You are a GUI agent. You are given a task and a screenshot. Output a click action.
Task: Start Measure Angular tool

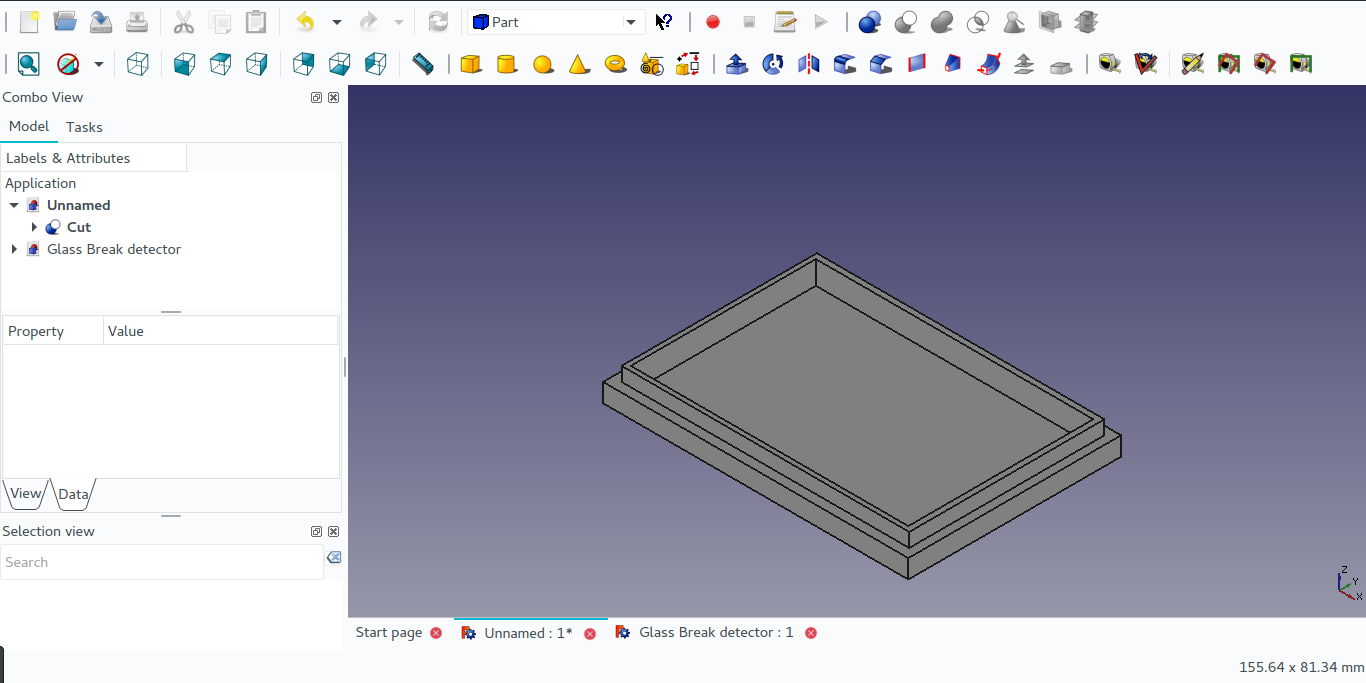click(x=1146, y=64)
